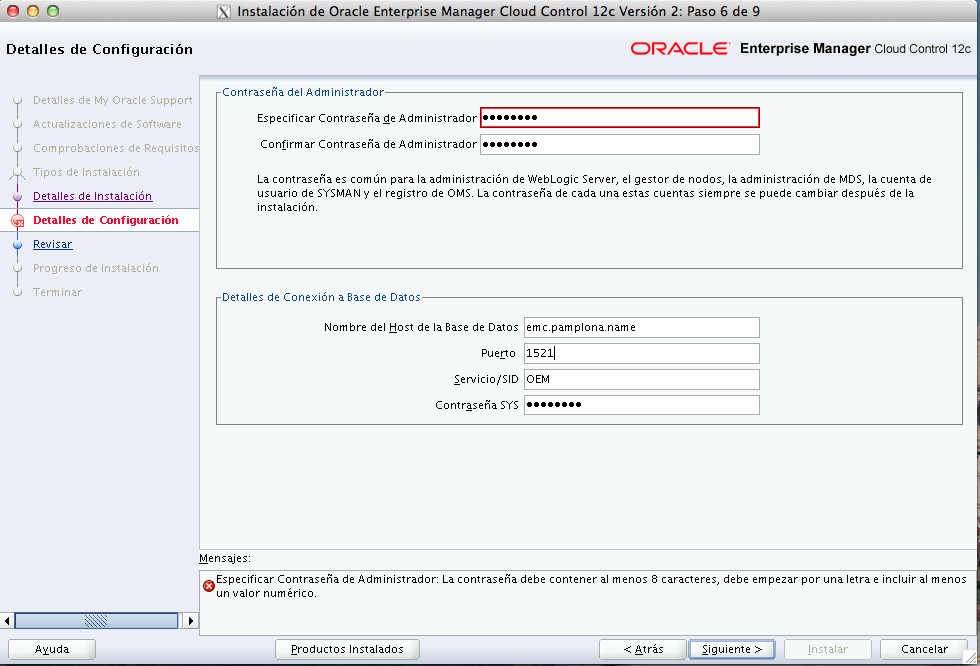Click the progress circle next to Terminar
This screenshot has height=666, width=980.
tap(15, 292)
